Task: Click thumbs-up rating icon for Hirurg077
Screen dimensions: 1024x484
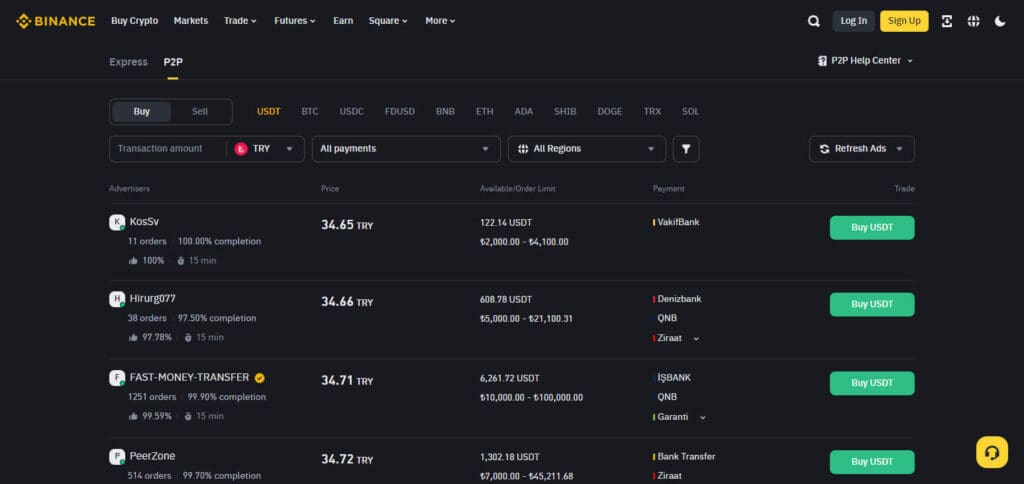Action: coord(133,338)
